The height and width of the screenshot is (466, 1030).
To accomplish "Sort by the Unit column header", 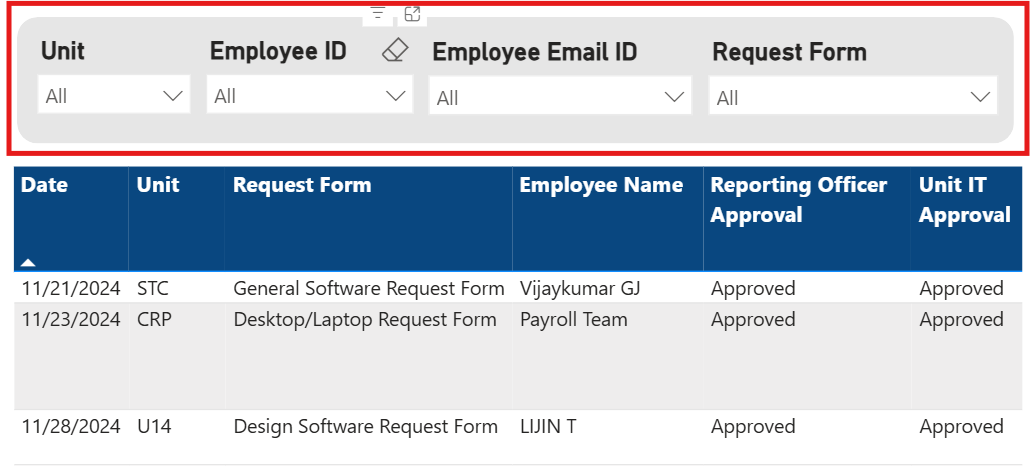I will click(x=158, y=185).
